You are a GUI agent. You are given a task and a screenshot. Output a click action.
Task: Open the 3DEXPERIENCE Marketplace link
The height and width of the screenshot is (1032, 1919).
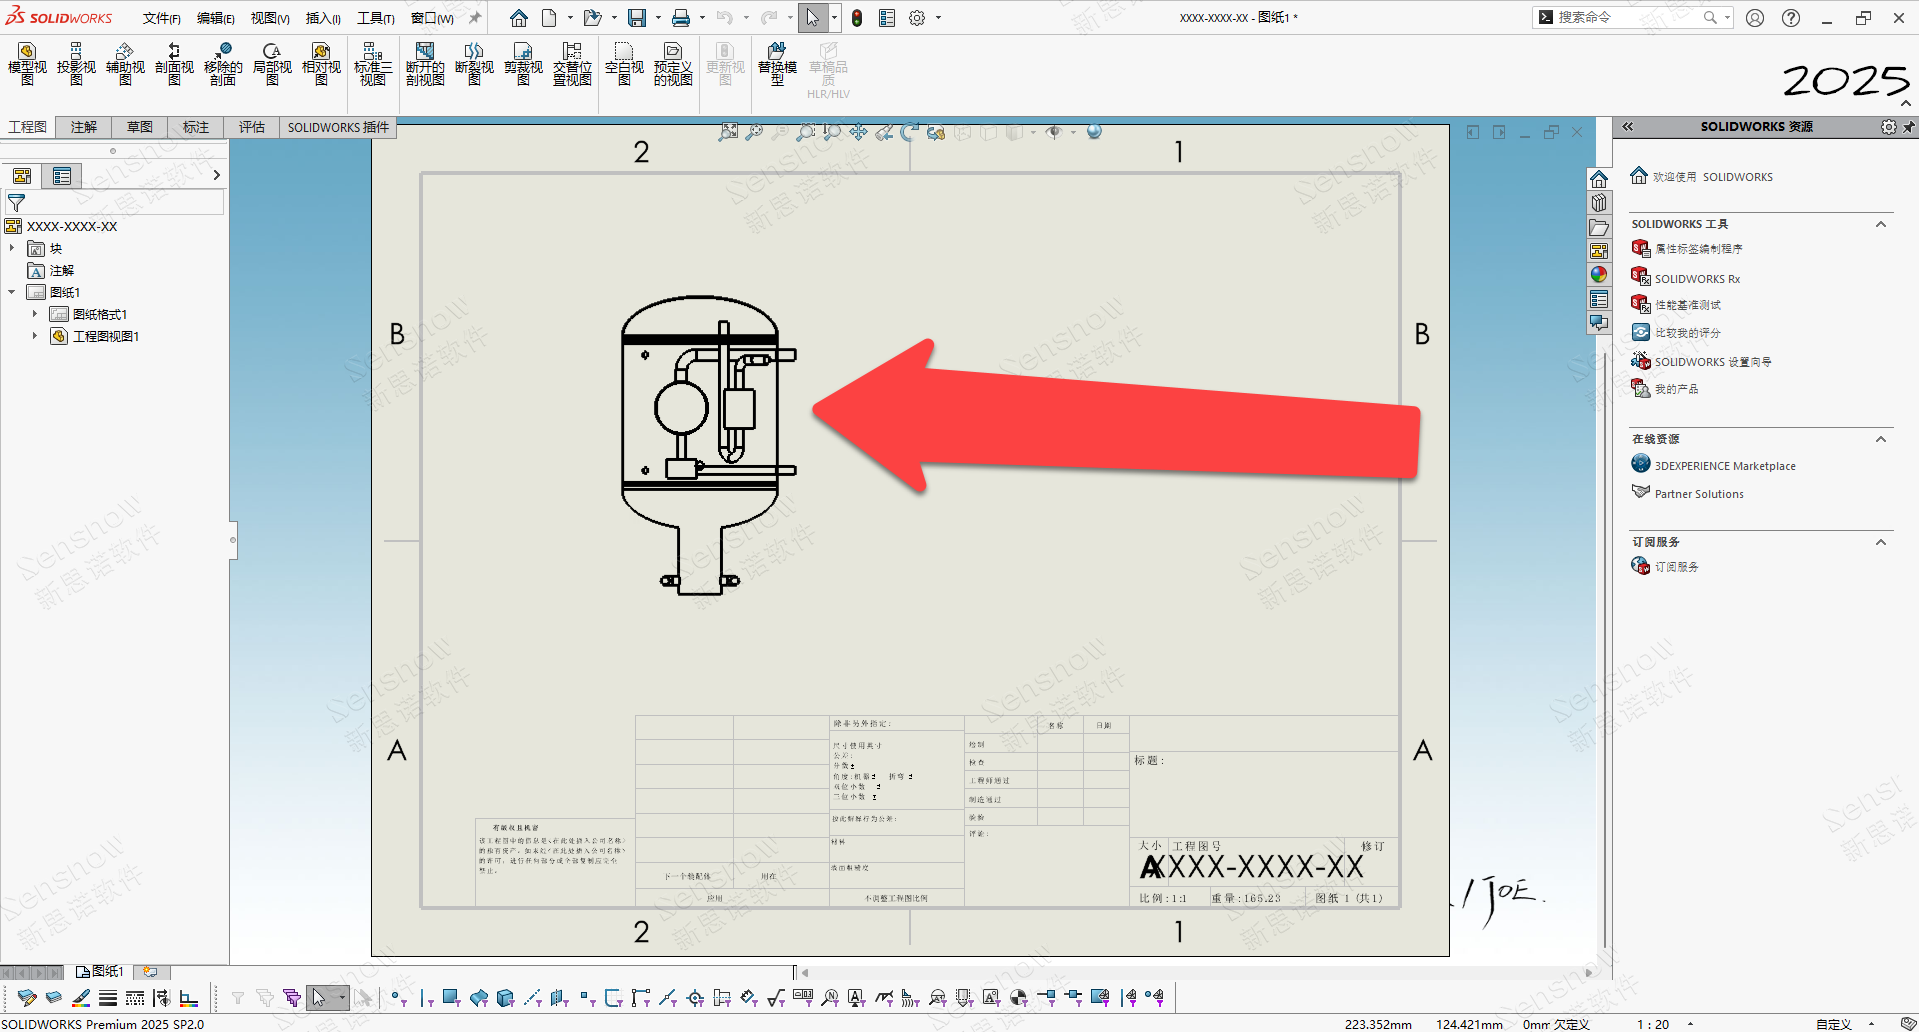(x=1724, y=466)
